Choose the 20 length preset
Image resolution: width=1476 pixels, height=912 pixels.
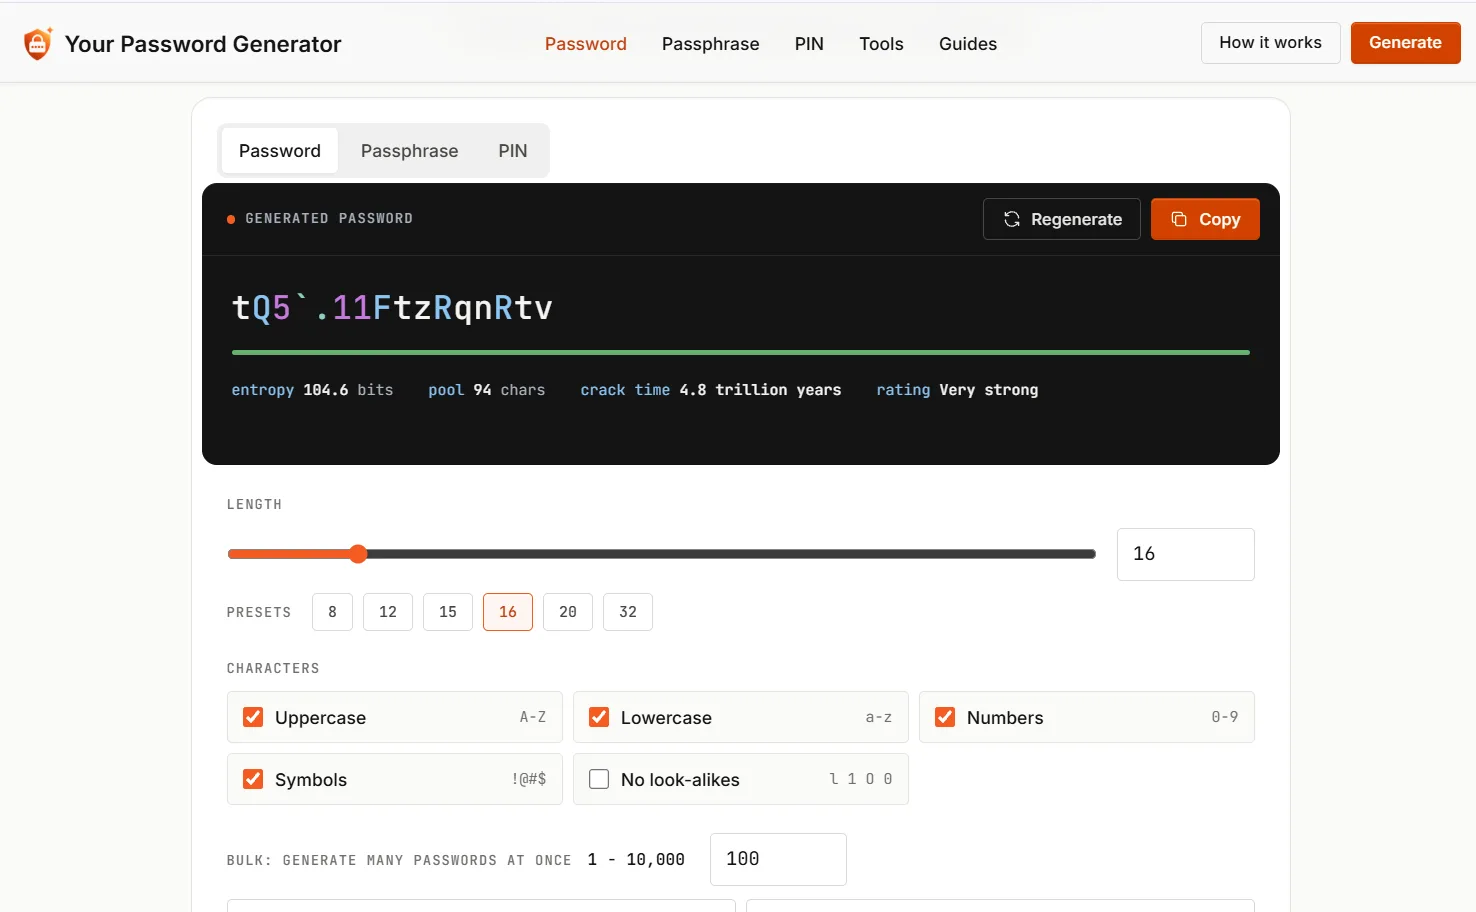click(x=568, y=612)
